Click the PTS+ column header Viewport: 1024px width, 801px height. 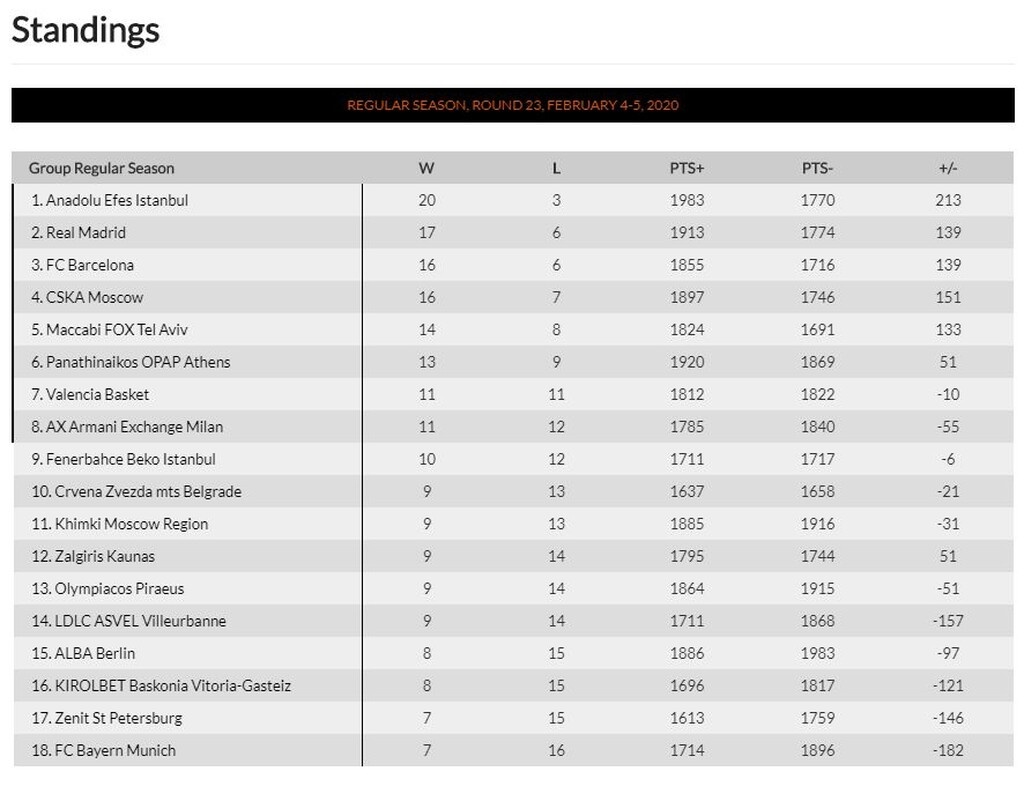click(687, 168)
